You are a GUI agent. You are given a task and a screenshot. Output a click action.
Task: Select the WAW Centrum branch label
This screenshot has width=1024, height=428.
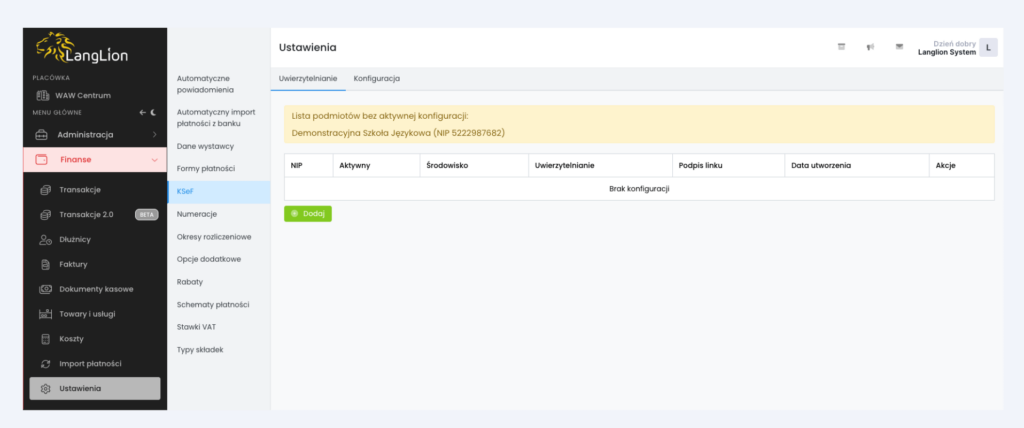pyautogui.click(x=83, y=95)
